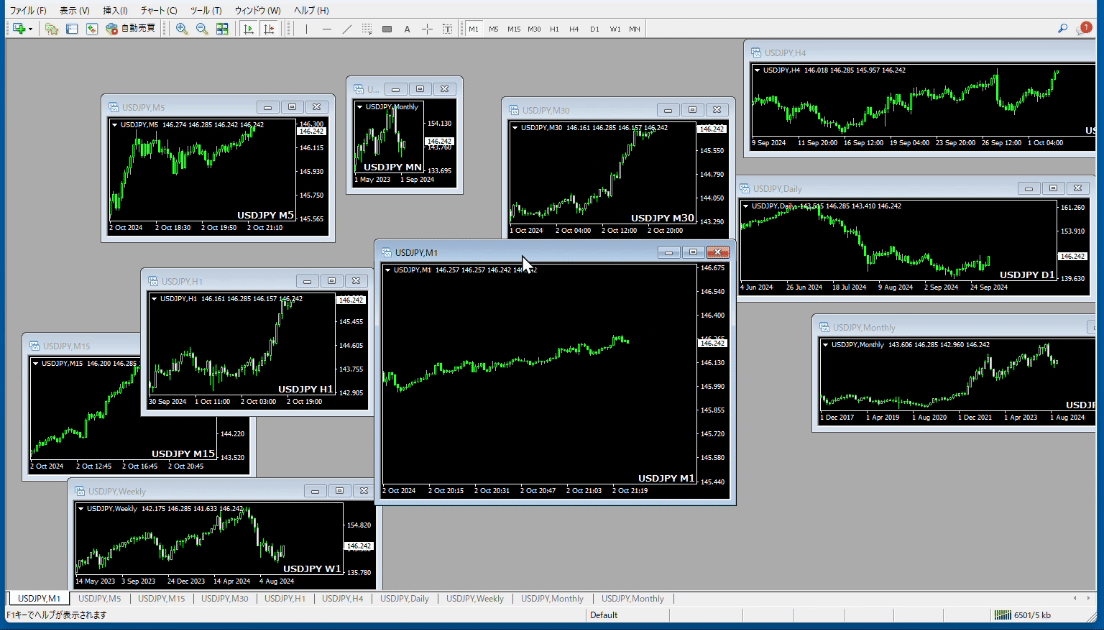Image resolution: width=1104 pixels, height=630 pixels.
Task: Open the 表示 (V) menu
Action: point(74,11)
